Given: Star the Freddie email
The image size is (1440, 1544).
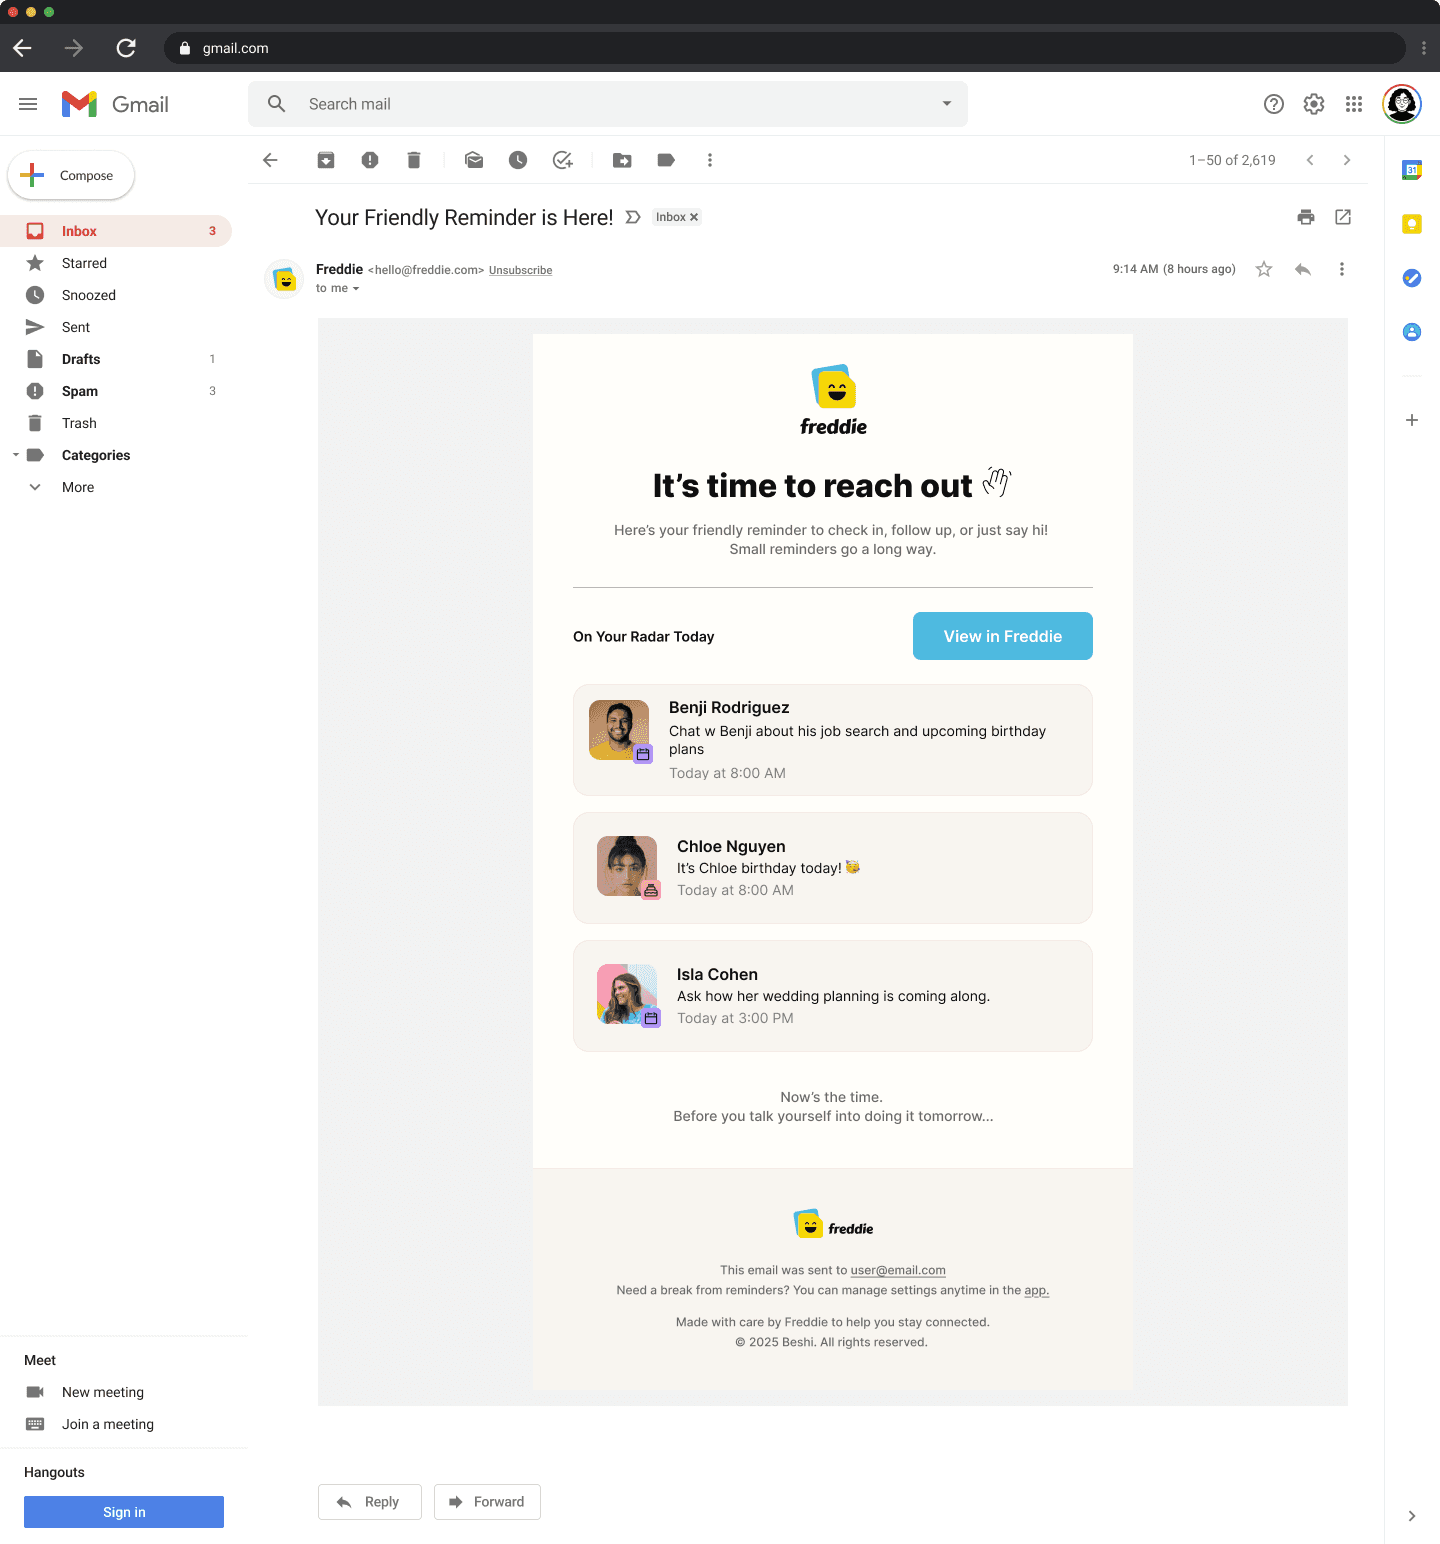Looking at the screenshot, I should (x=1264, y=269).
